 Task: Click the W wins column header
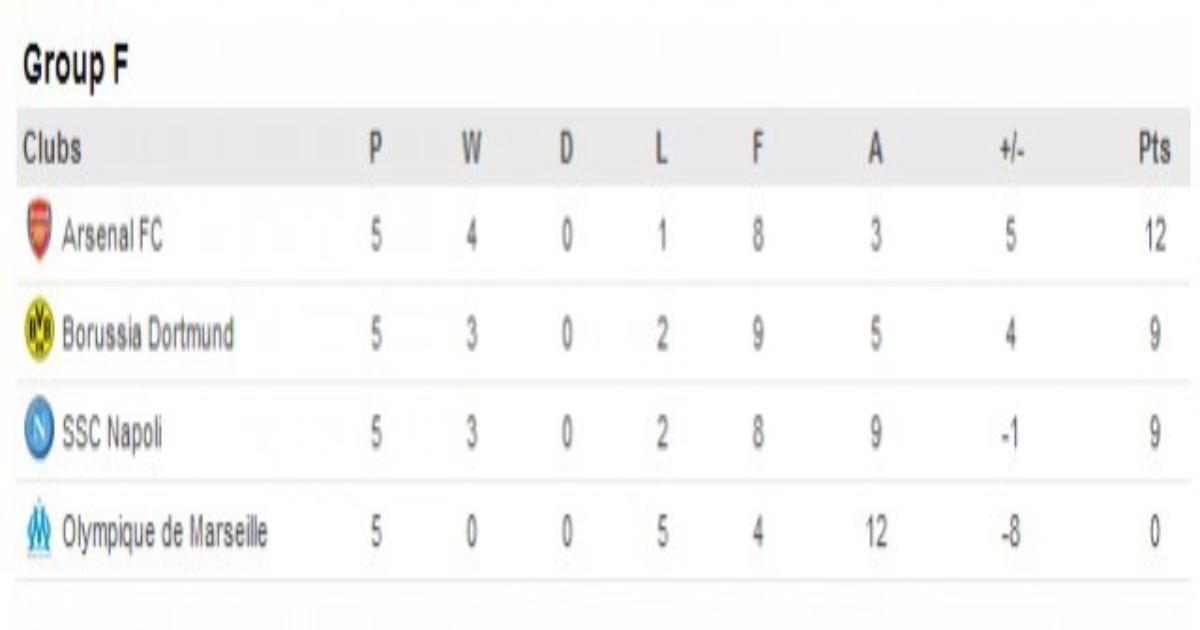coord(471,150)
